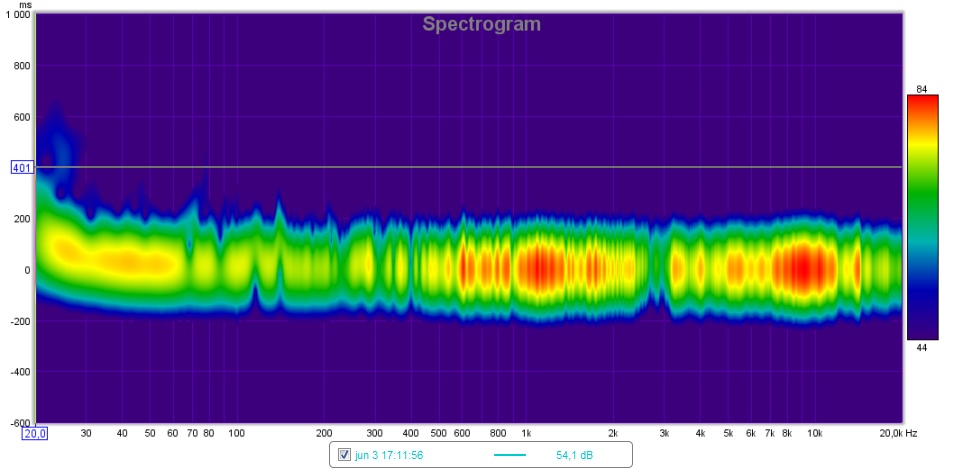963x469 pixels.
Task: Click the Spectrogram title text
Action: pos(482,25)
